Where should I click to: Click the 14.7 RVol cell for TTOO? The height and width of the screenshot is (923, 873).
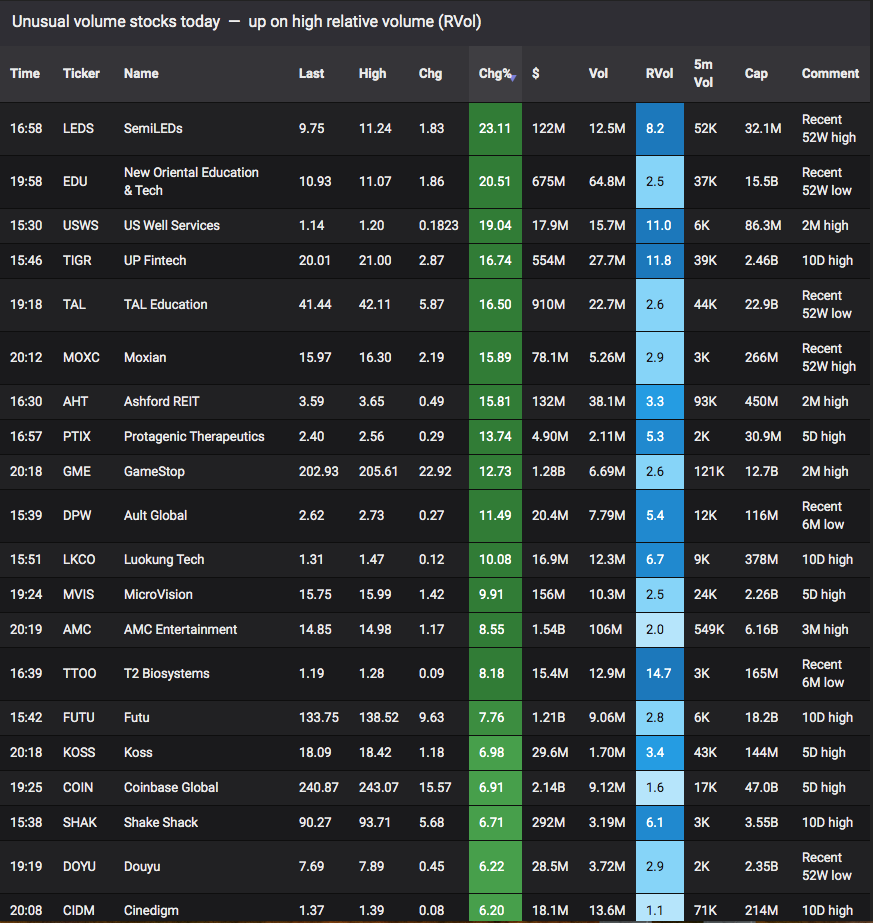click(659, 673)
